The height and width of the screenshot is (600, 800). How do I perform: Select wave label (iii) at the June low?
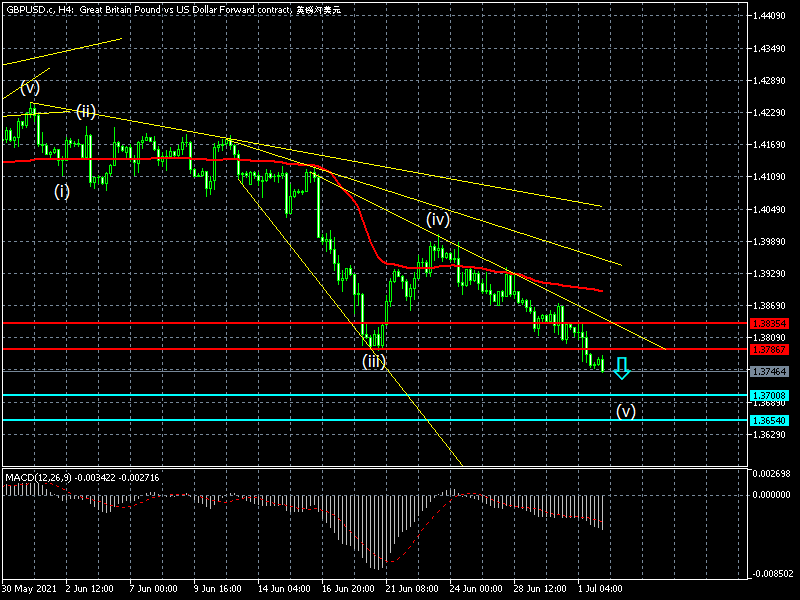pos(374,361)
